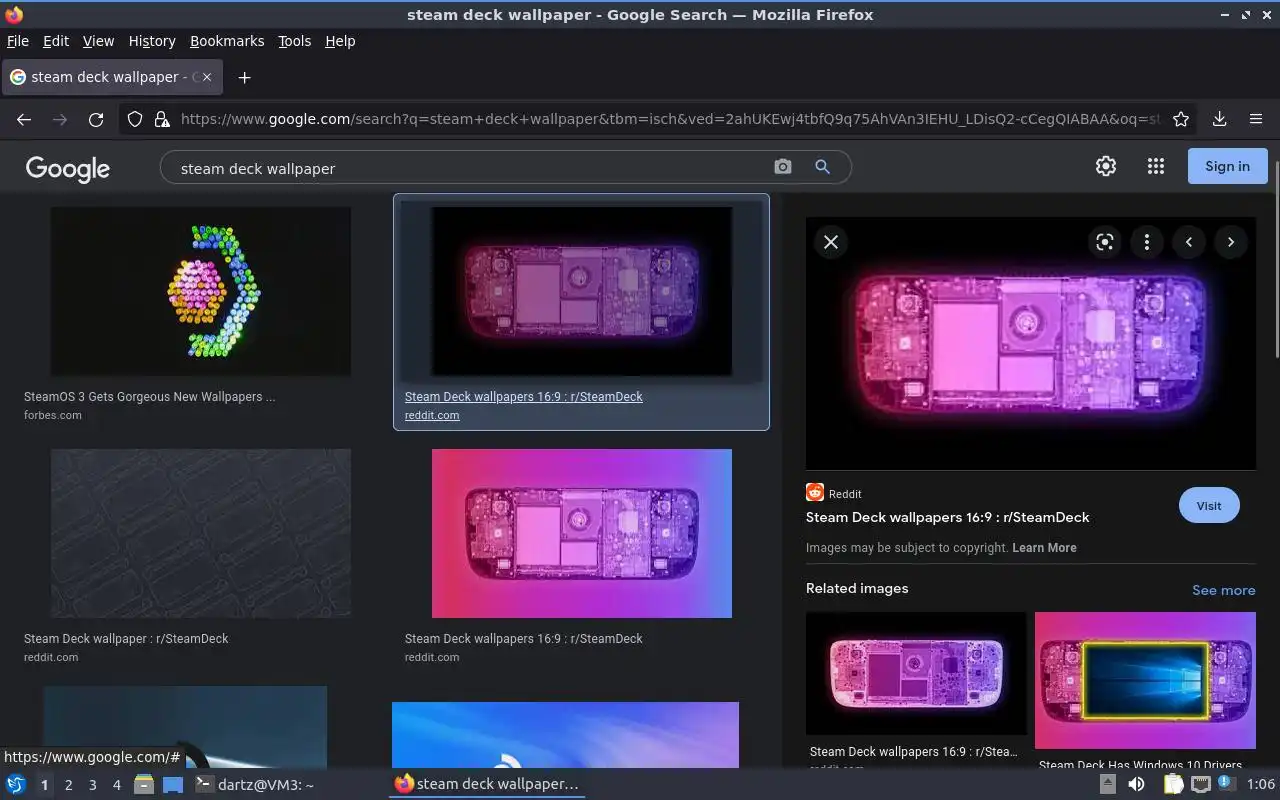
Task: Open the gray patterned Steam Deck wallpaper thumbnail
Action: pyautogui.click(x=201, y=533)
